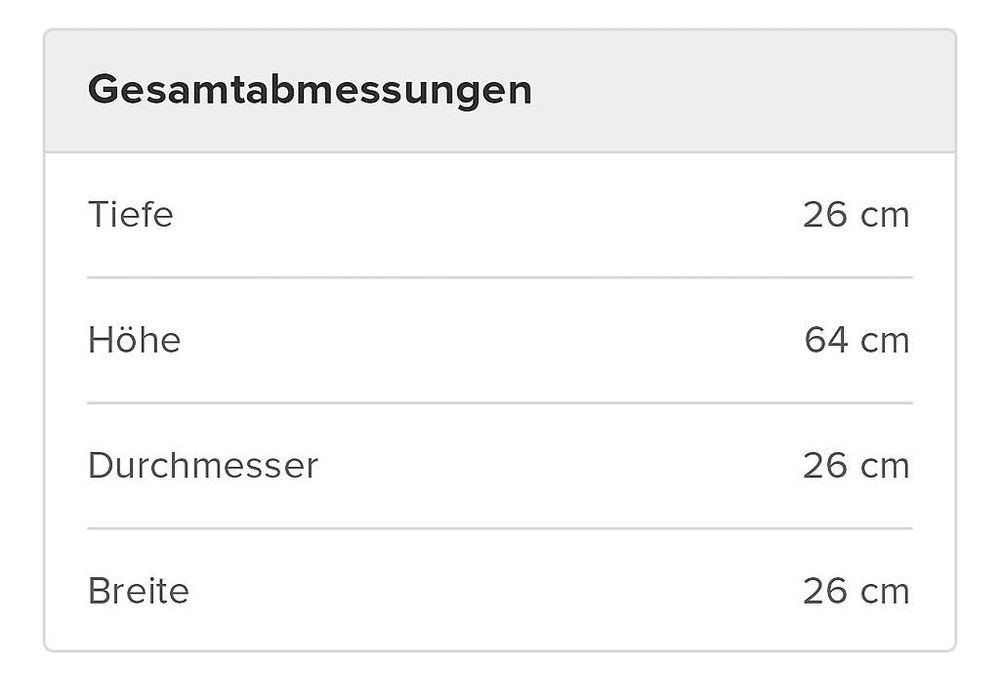Click the Breite label
This screenshot has height=678, width=1000.
point(138,591)
